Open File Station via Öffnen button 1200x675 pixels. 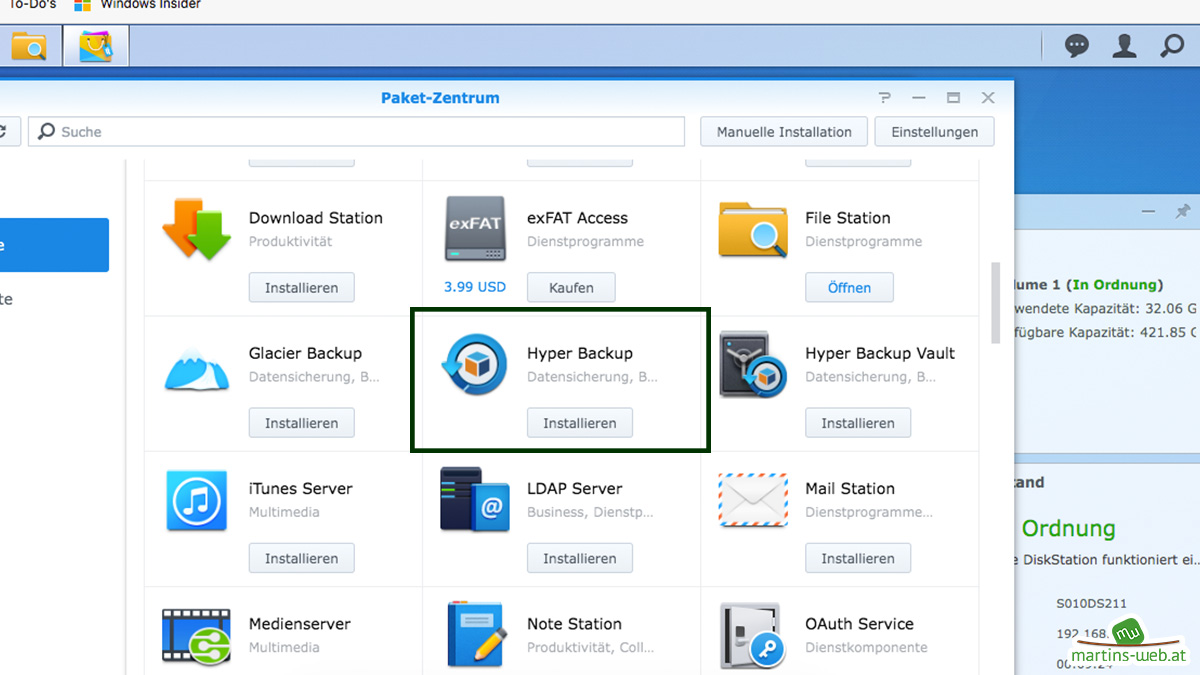(x=849, y=288)
